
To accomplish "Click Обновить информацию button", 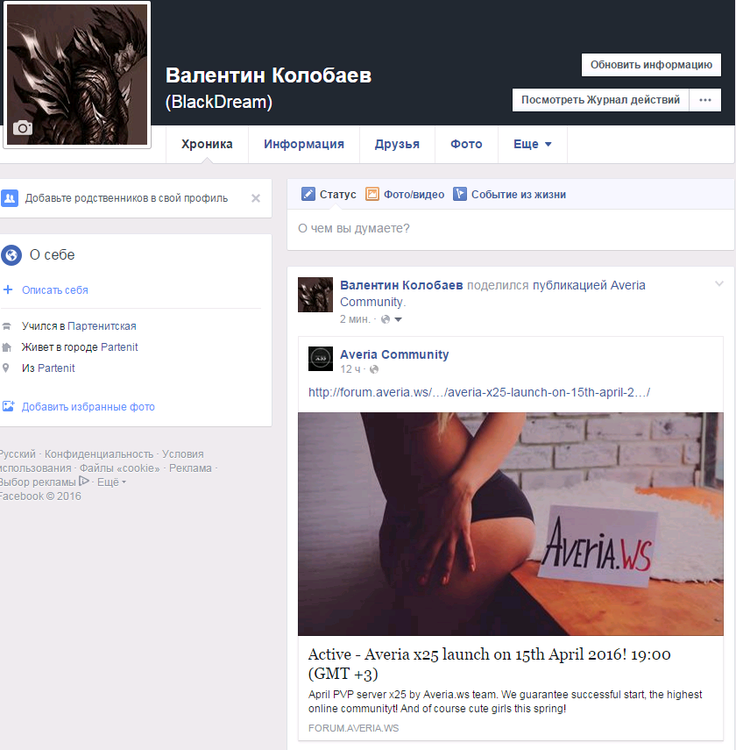I will tap(651, 65).
